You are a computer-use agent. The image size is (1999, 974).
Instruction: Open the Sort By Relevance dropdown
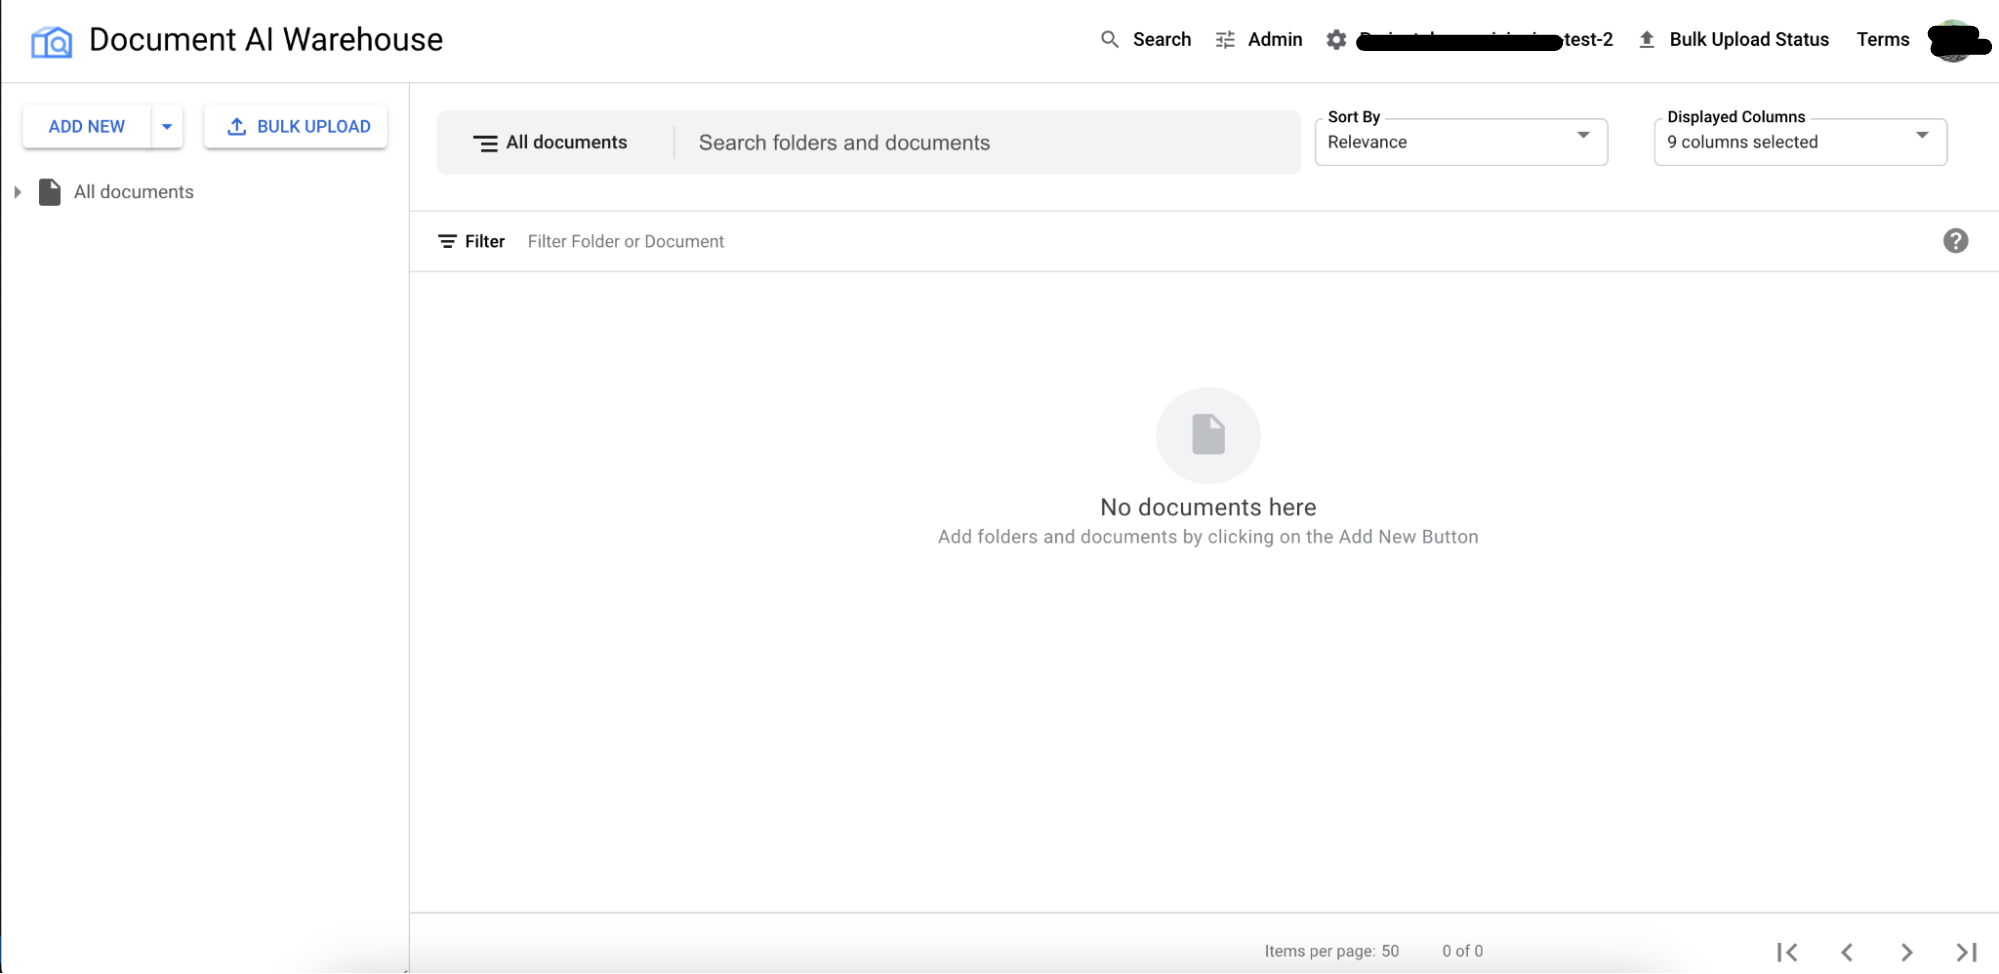[x=1461, y=142]
